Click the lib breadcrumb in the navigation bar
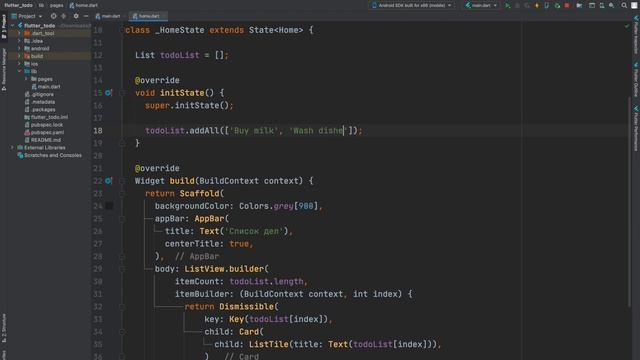640x360 pixels. click(x=41, y=6)
